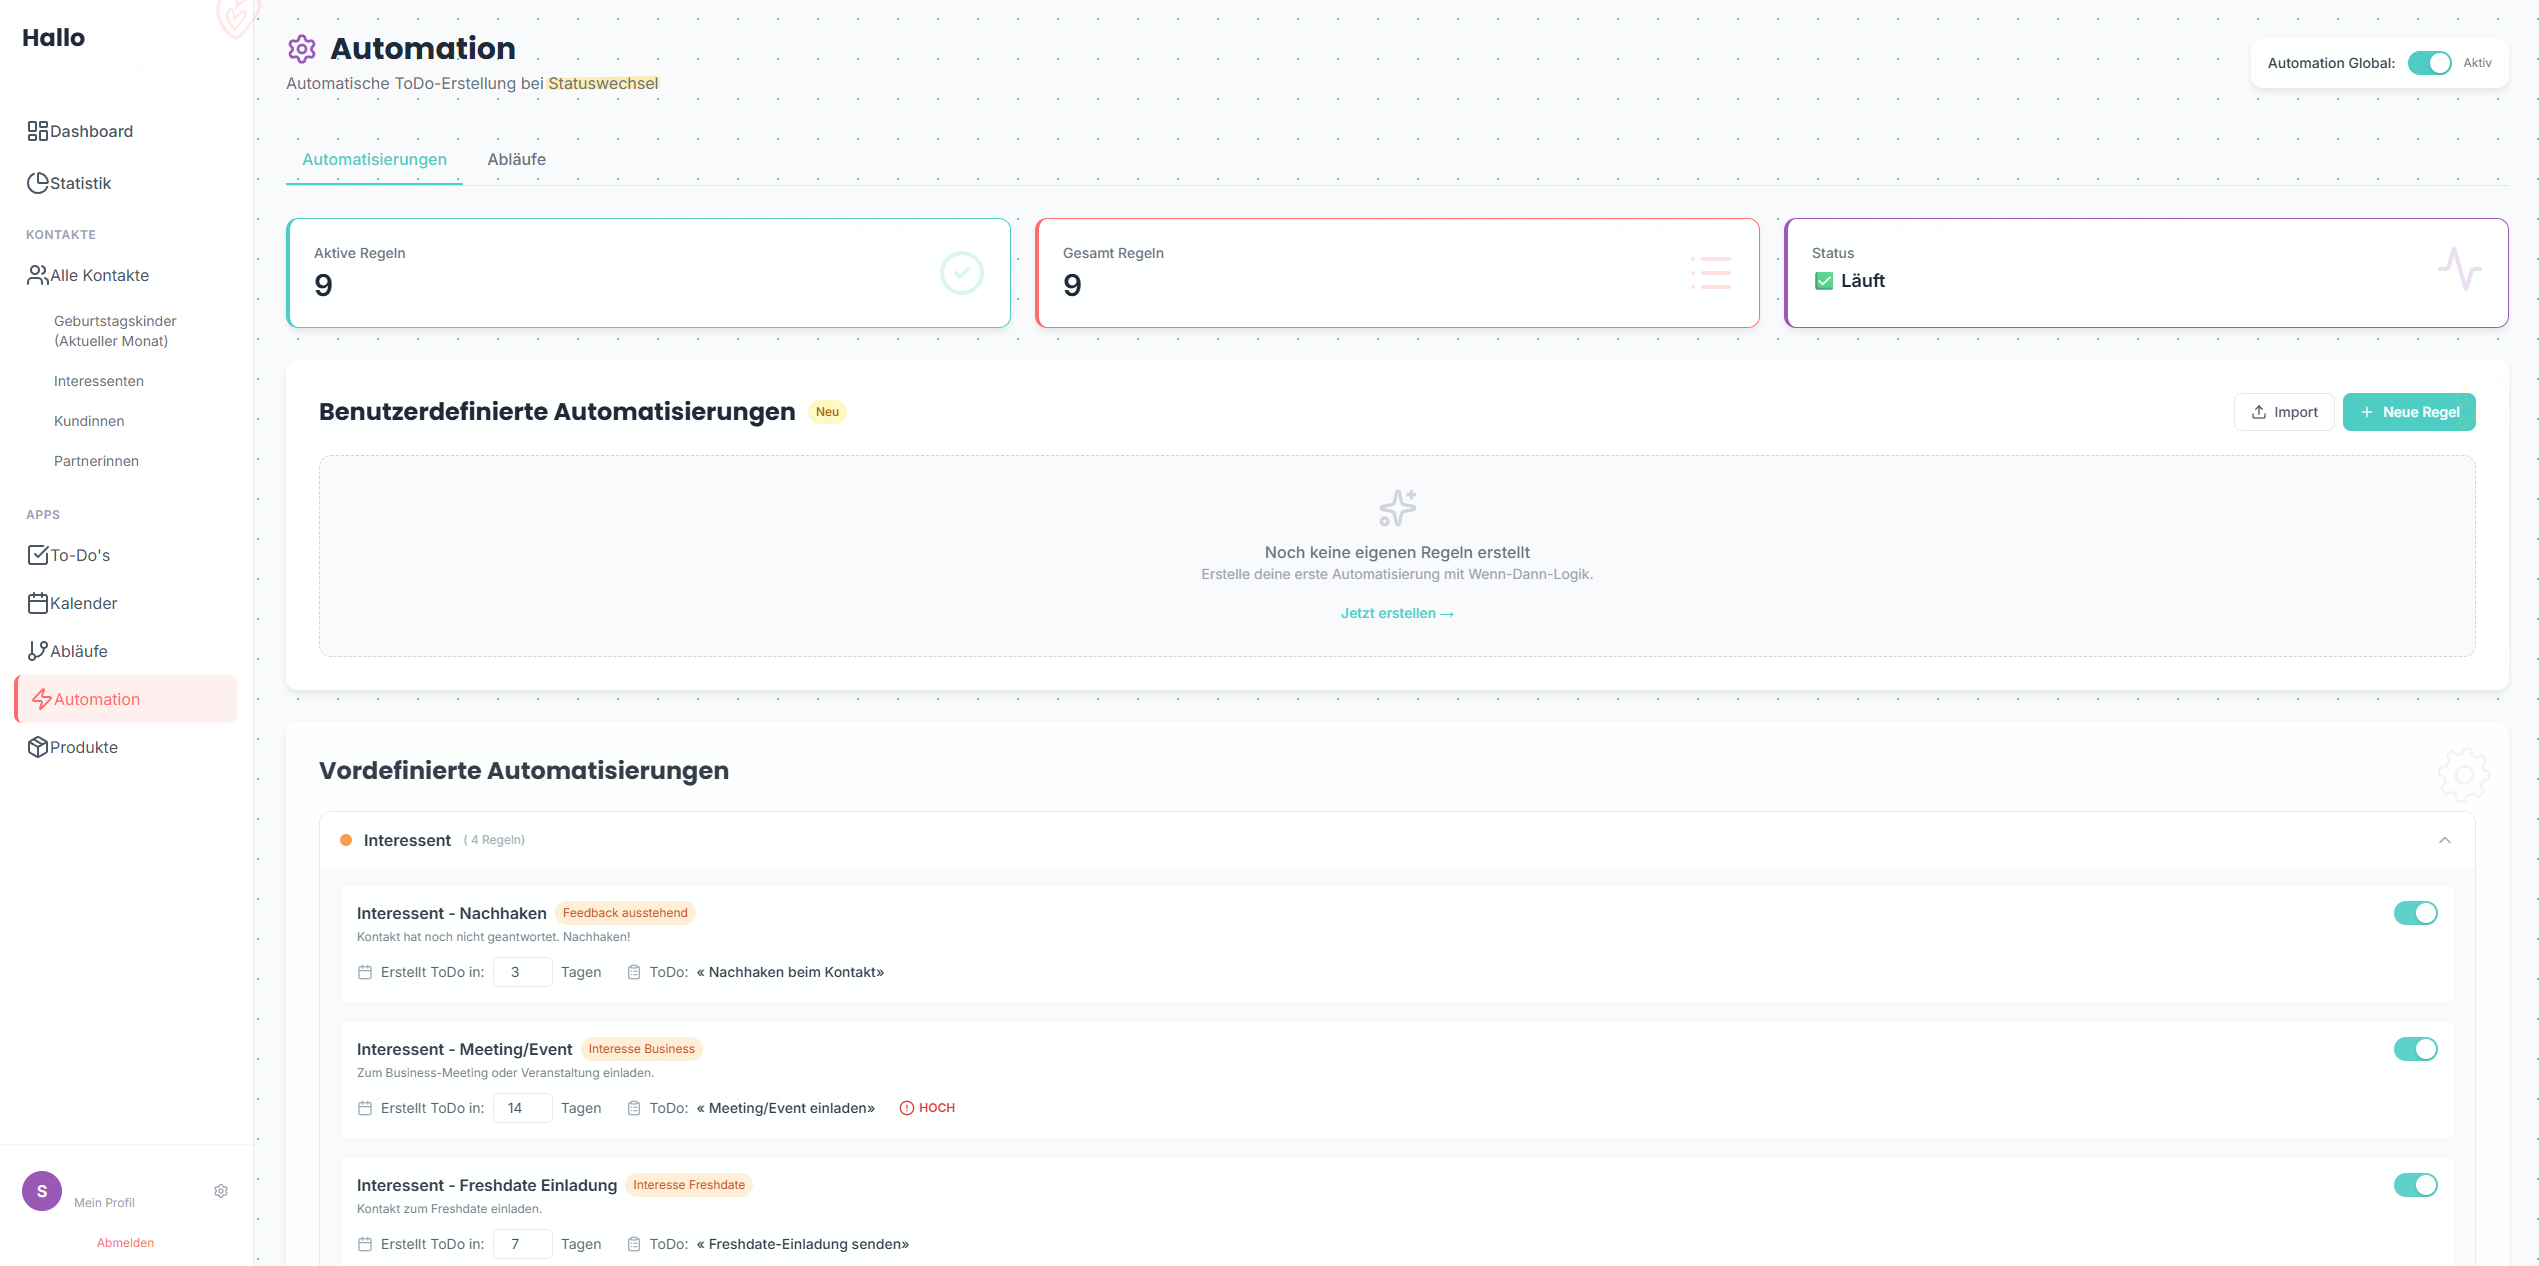
Task: Click the profile settings gear icon
Action: (221, 1191)
